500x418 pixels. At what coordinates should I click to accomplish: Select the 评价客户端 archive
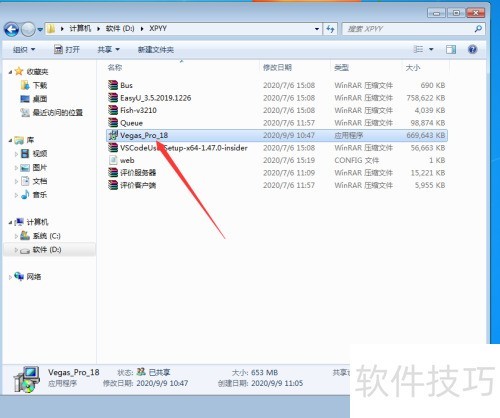click(x=277, y=185)
